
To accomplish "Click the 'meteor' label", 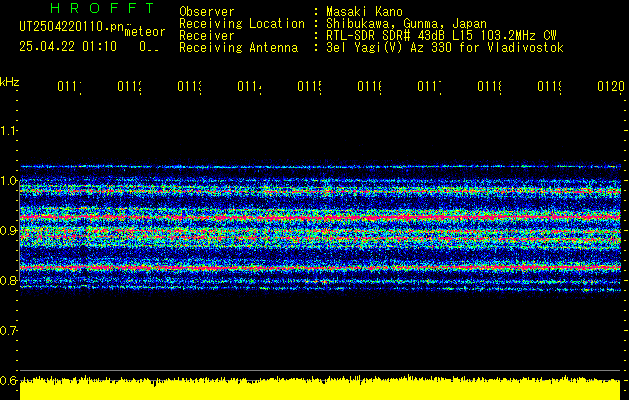I will click(x=145, y=32).
